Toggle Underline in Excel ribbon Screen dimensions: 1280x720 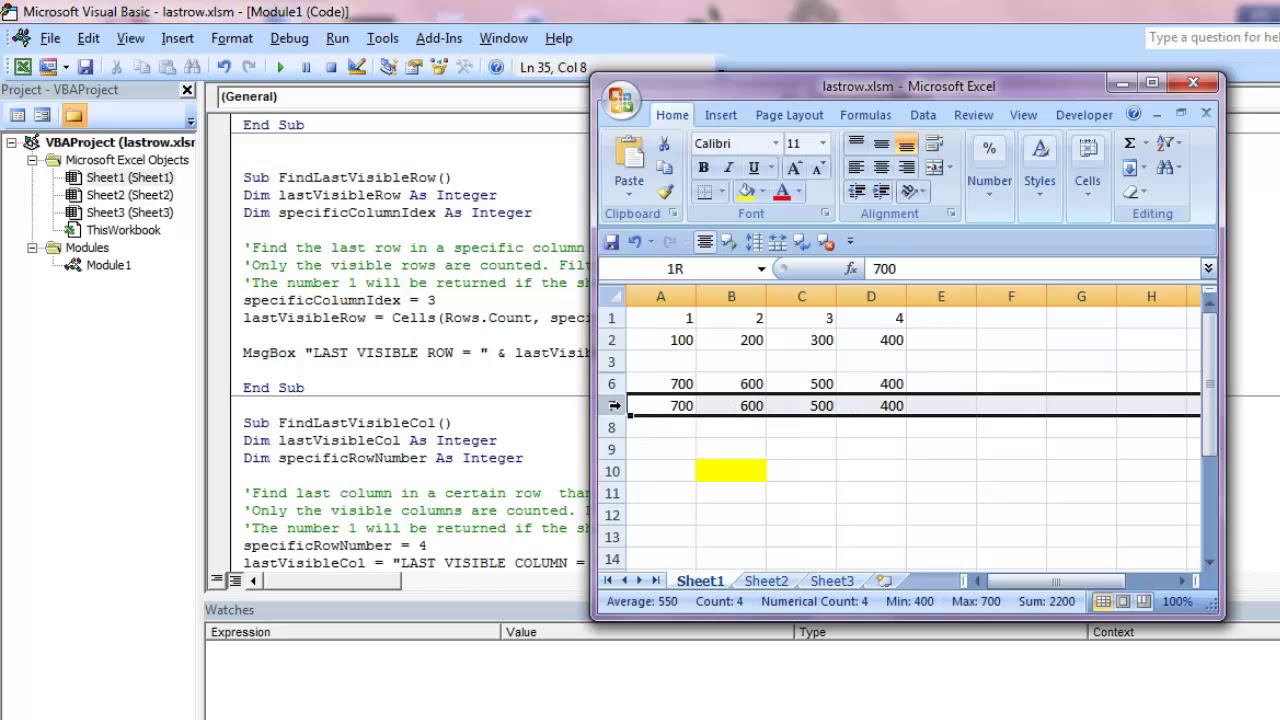754,168
